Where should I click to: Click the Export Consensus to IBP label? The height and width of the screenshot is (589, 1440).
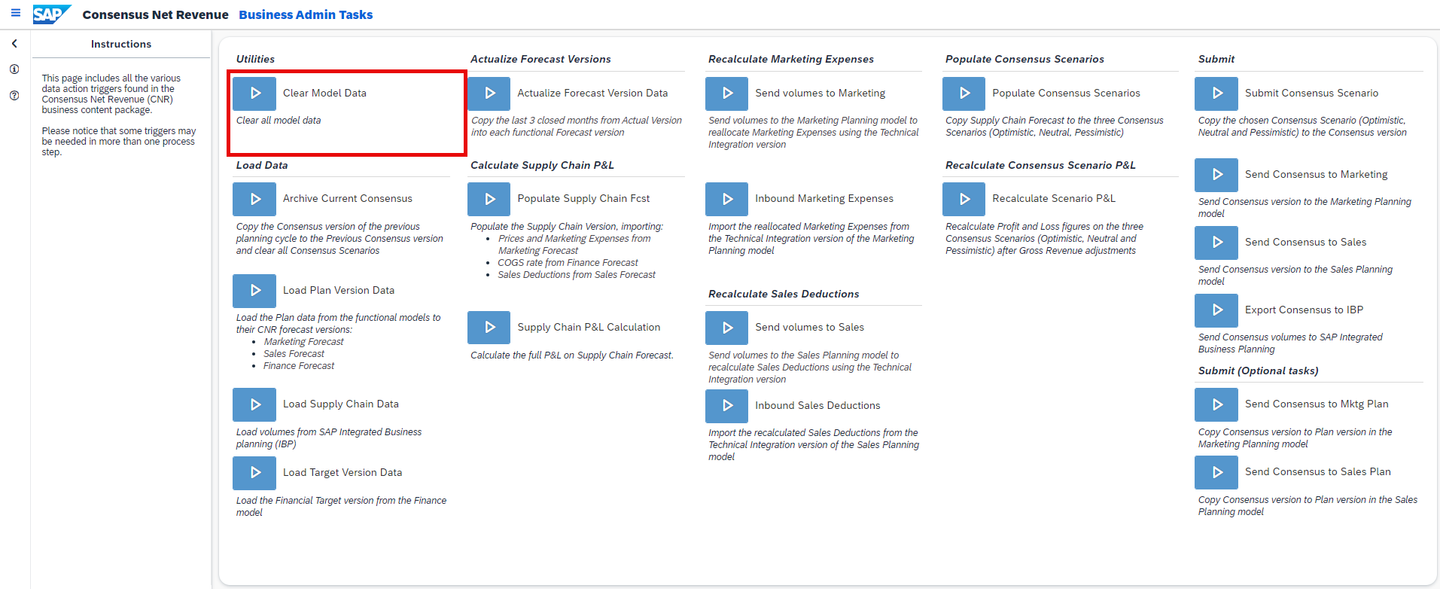tap(1304, 310)
